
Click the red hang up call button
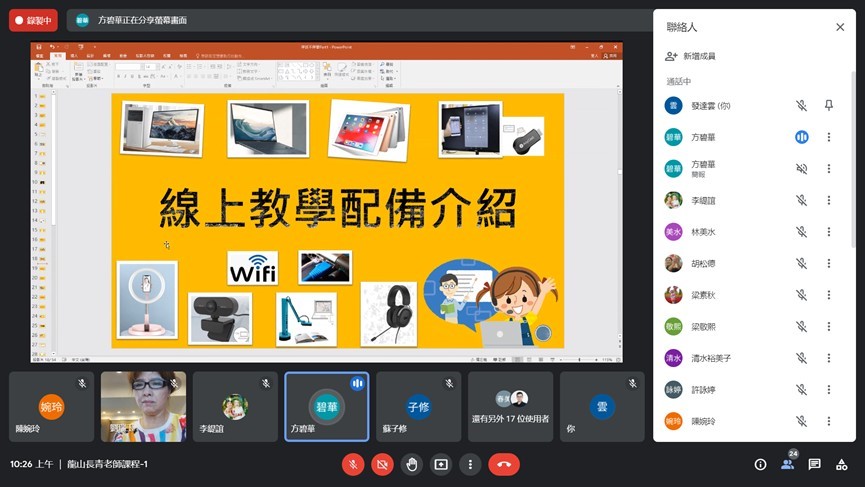tap(503, 464)
